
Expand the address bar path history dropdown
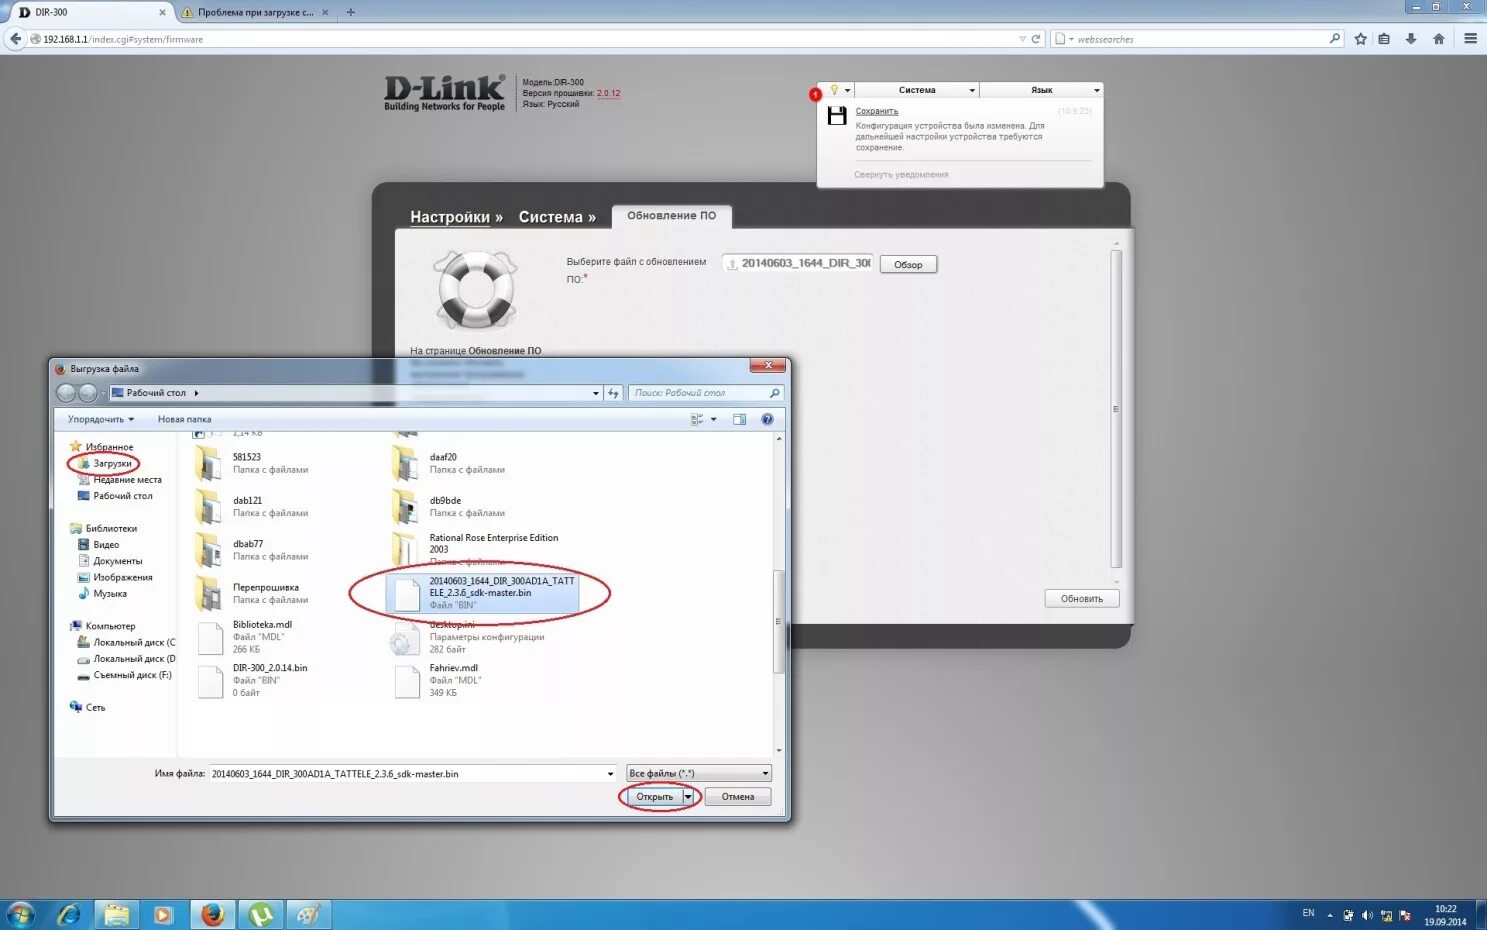click(x=596, y=393)
